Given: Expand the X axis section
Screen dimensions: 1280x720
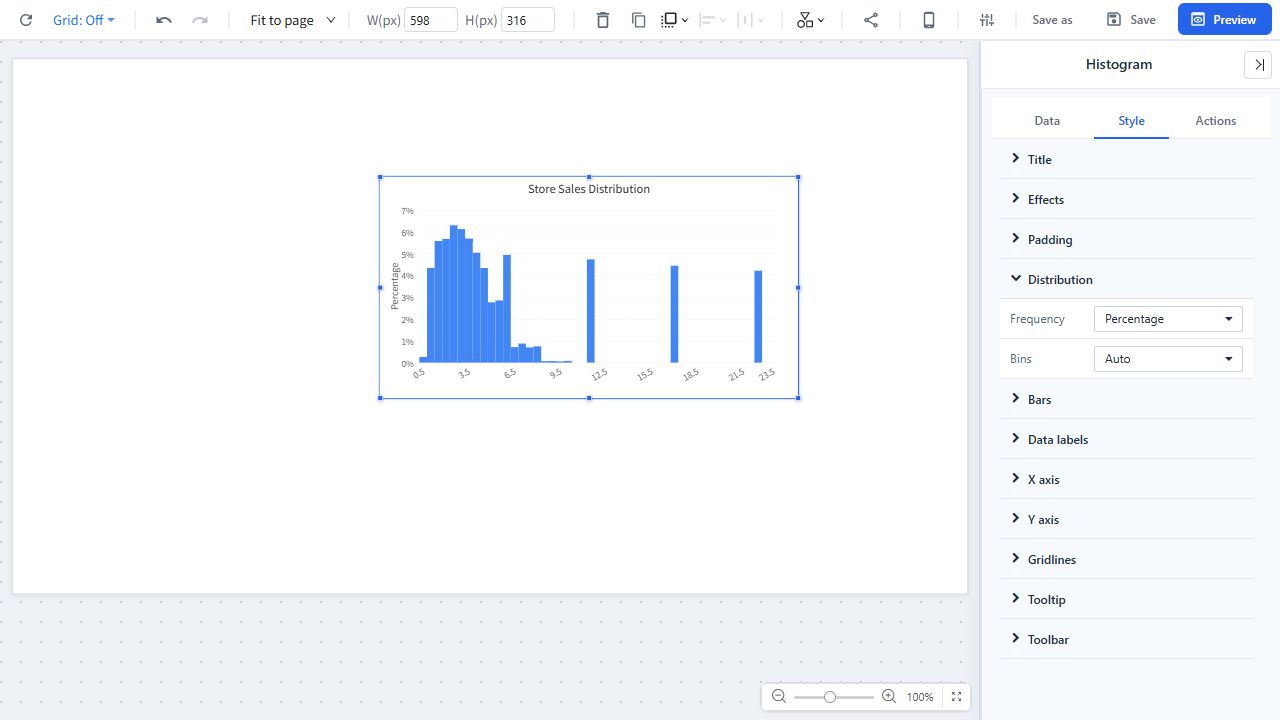Looking at the screenshot, I should pos(1127,479).
